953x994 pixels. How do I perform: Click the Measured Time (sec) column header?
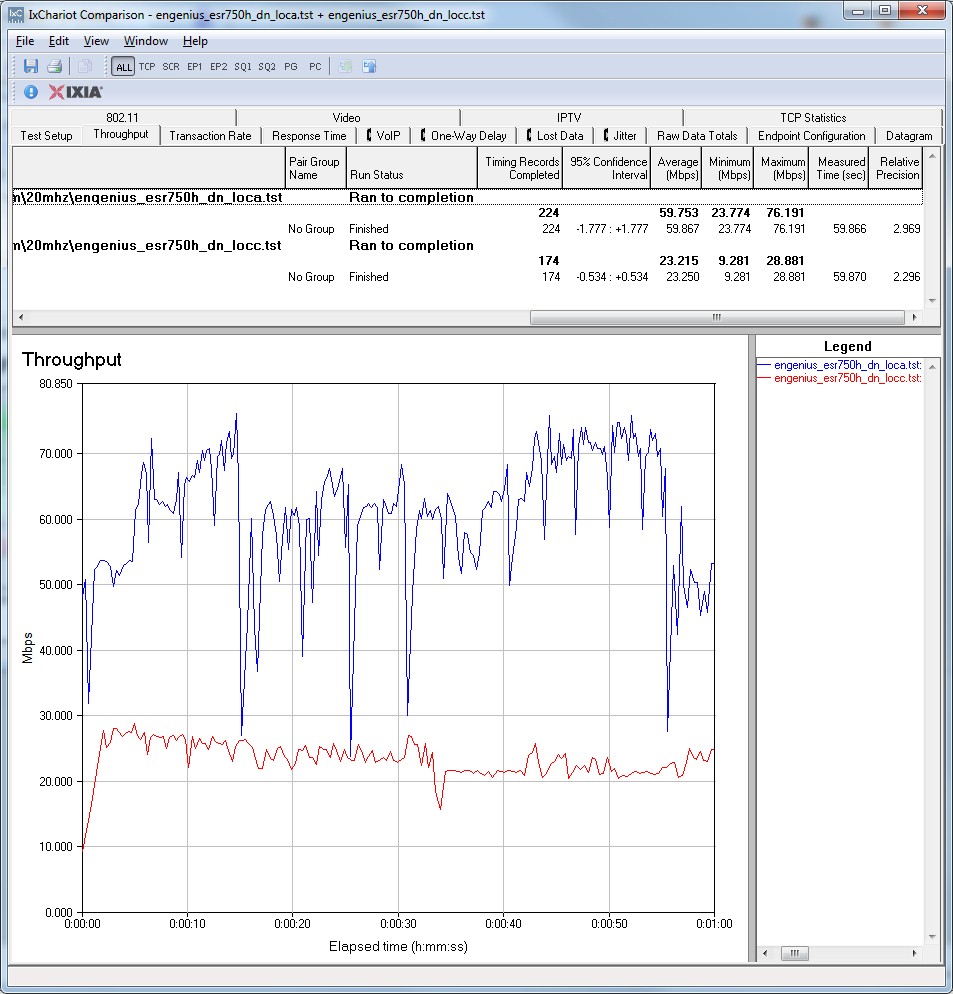point(839,168)
